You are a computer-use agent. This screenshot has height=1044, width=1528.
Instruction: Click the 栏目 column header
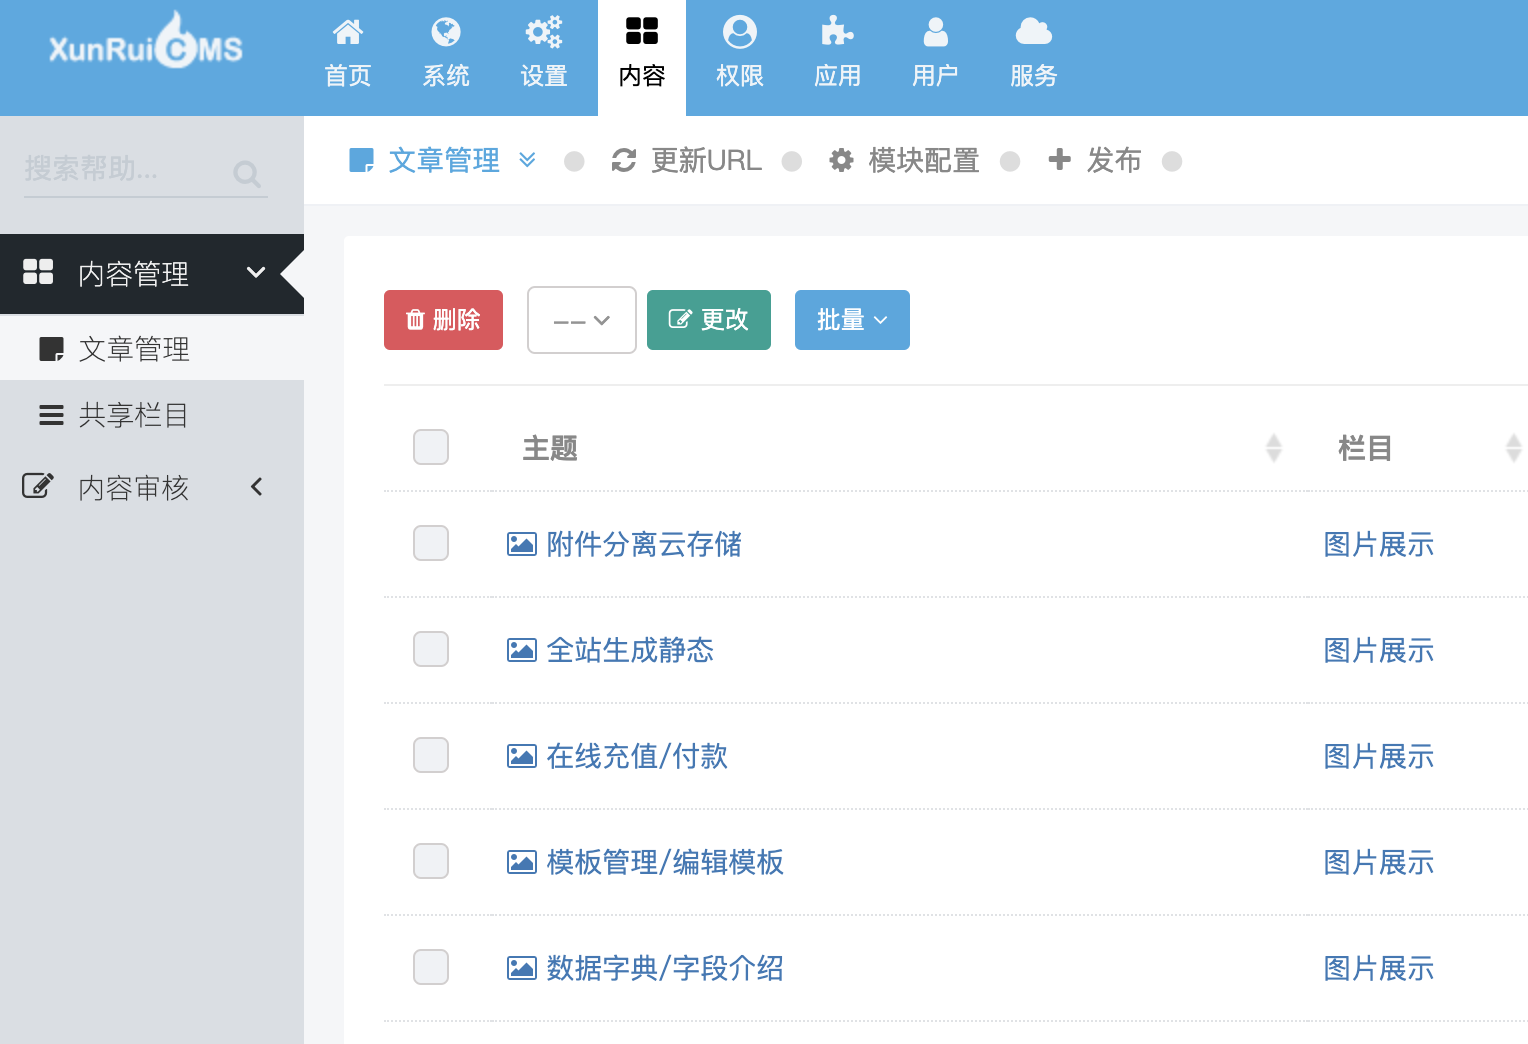(x=1366, y=448)
